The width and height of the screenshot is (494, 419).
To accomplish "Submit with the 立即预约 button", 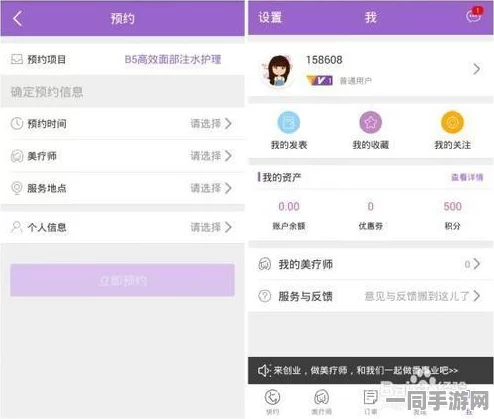I will pyautogui.click(x=122, y=280).
